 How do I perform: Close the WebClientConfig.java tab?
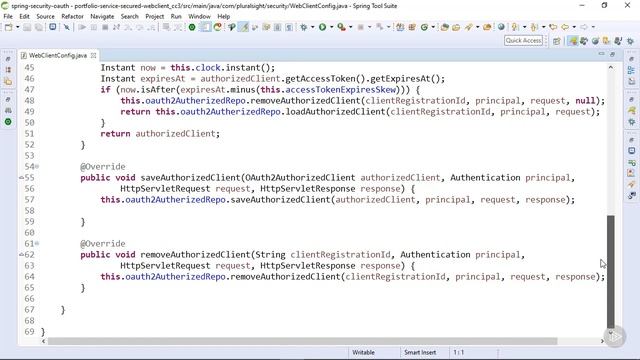coord(93,55)
